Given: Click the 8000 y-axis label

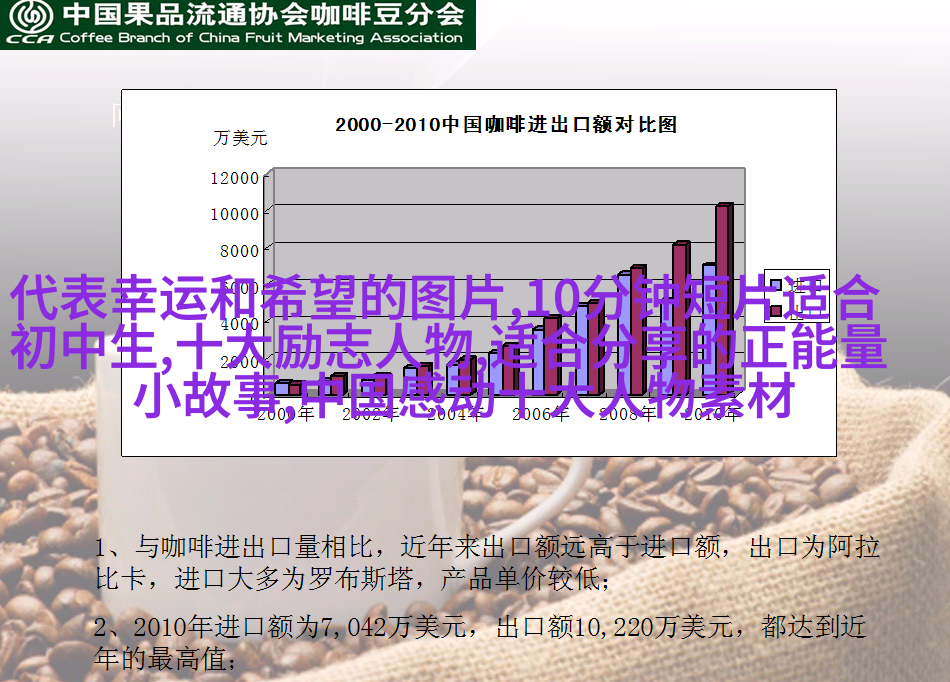Looking at the screenshot, I should (239, 251).
